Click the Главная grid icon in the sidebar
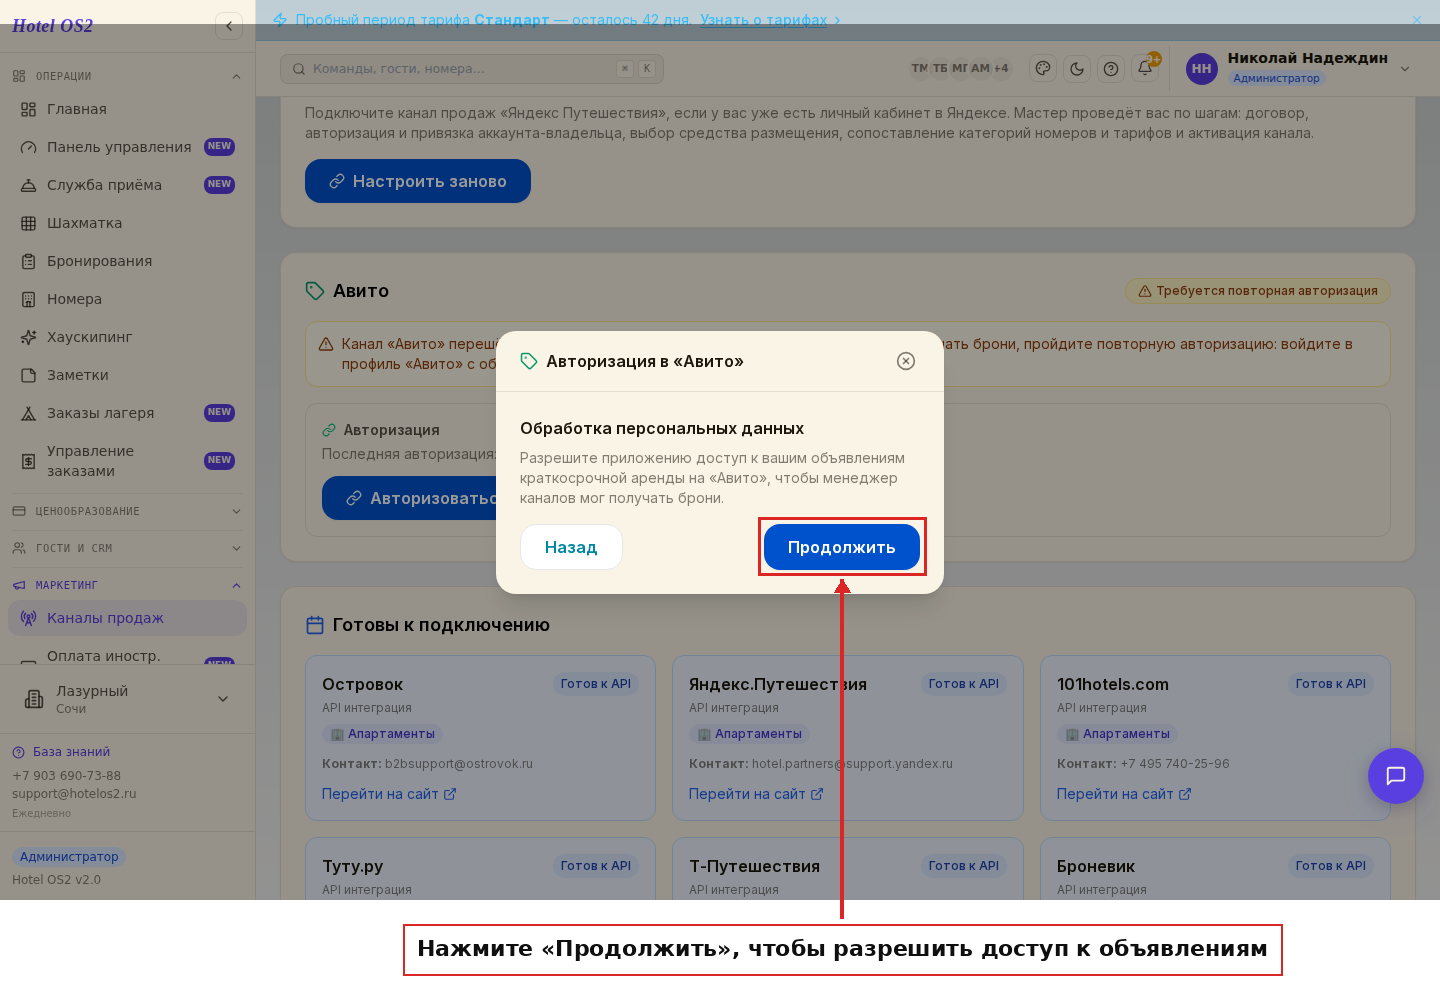Screen dimensions: 1440x999 pyautogui.click(x=28, y=109)
